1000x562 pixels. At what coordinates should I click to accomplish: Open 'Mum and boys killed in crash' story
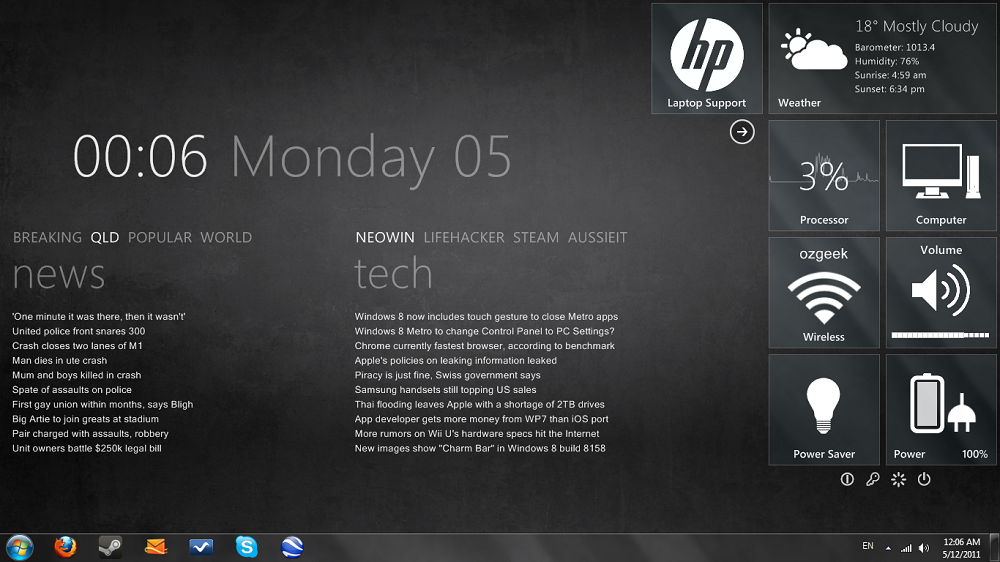(x=77, y=375)
